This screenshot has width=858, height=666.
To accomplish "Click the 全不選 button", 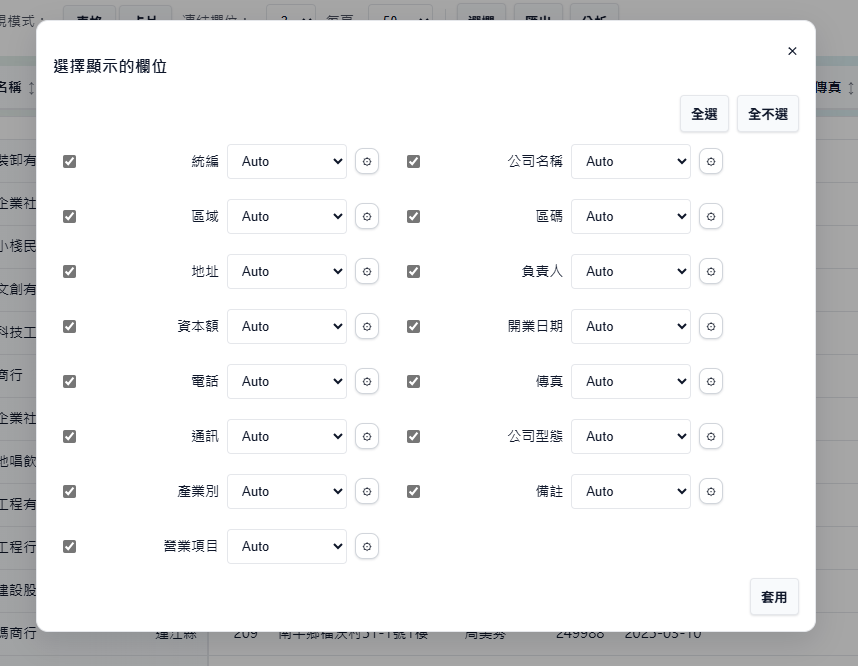I will (768, 114).
